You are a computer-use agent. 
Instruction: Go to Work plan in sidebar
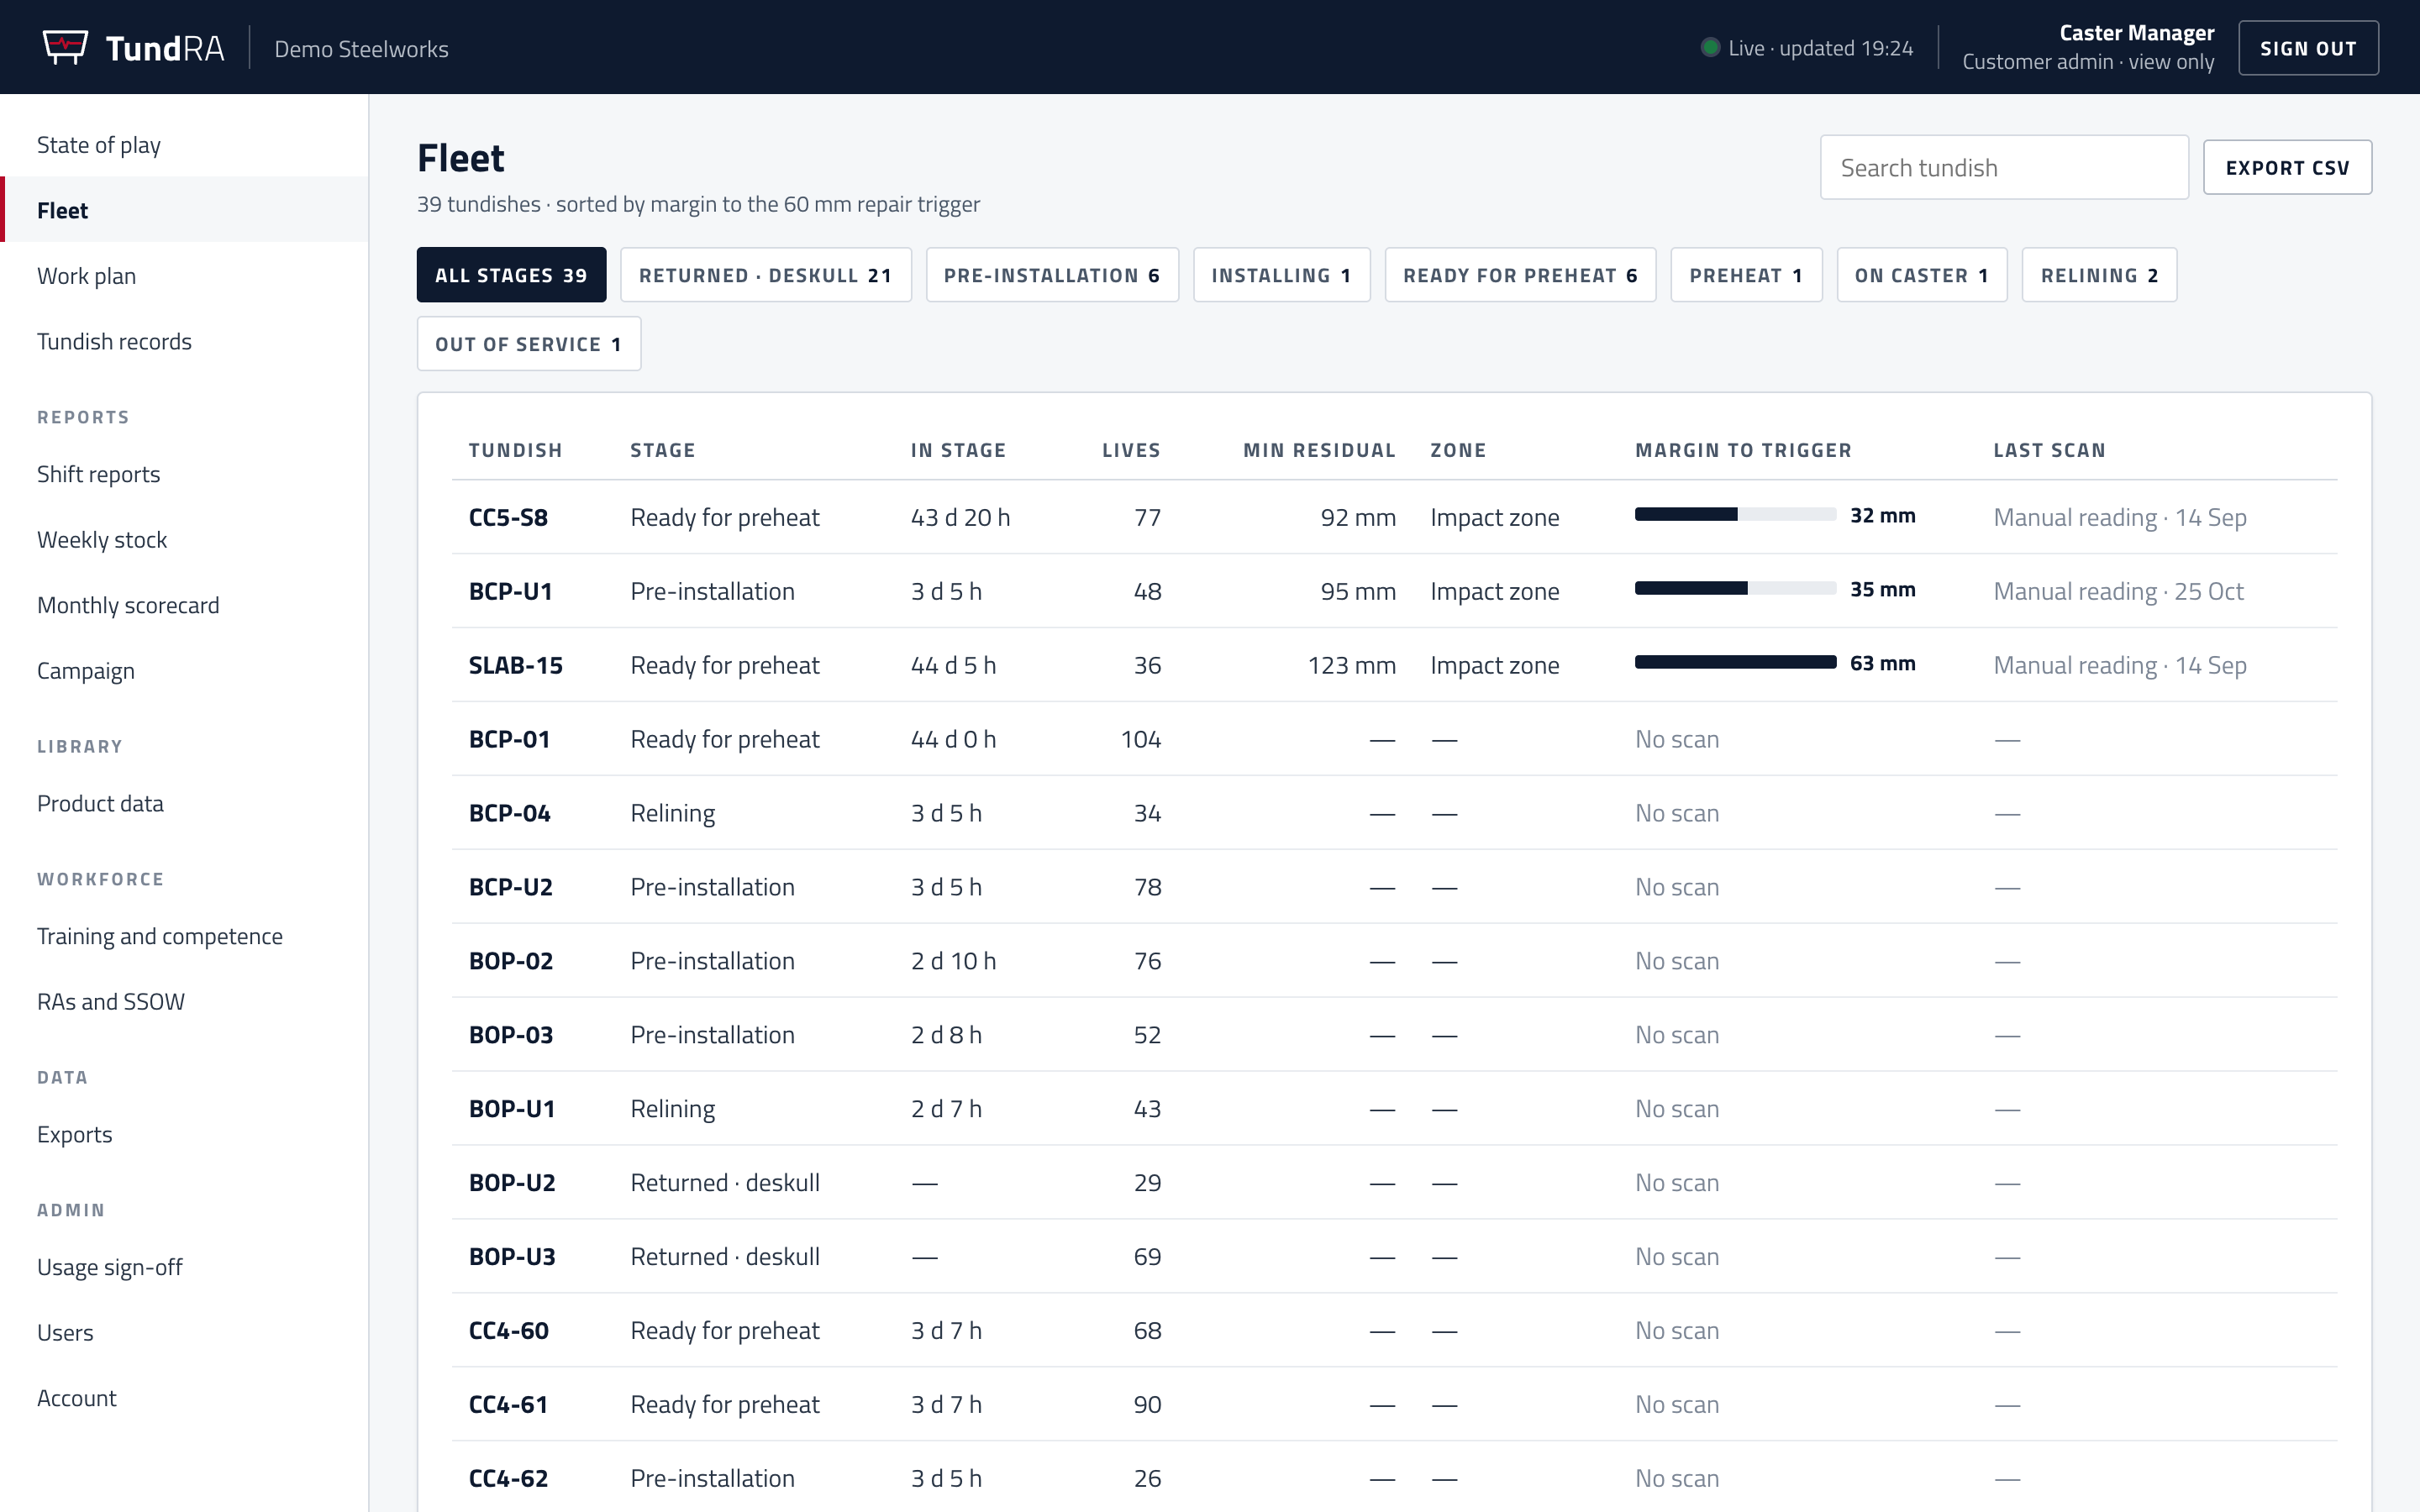184,276
